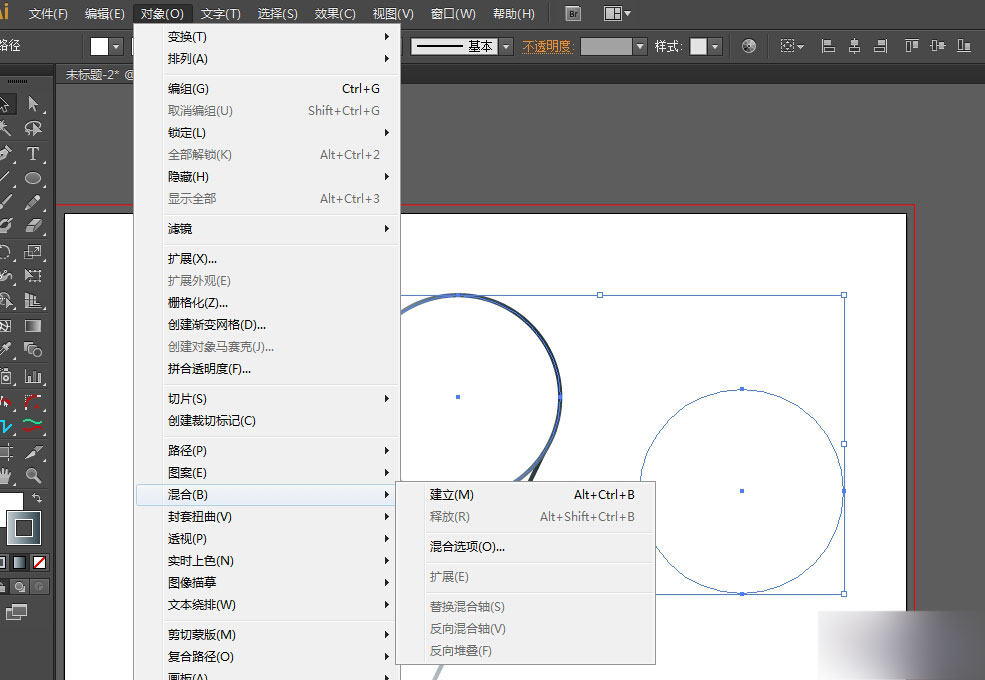Swap fill and stroke colors

point(37,498)
